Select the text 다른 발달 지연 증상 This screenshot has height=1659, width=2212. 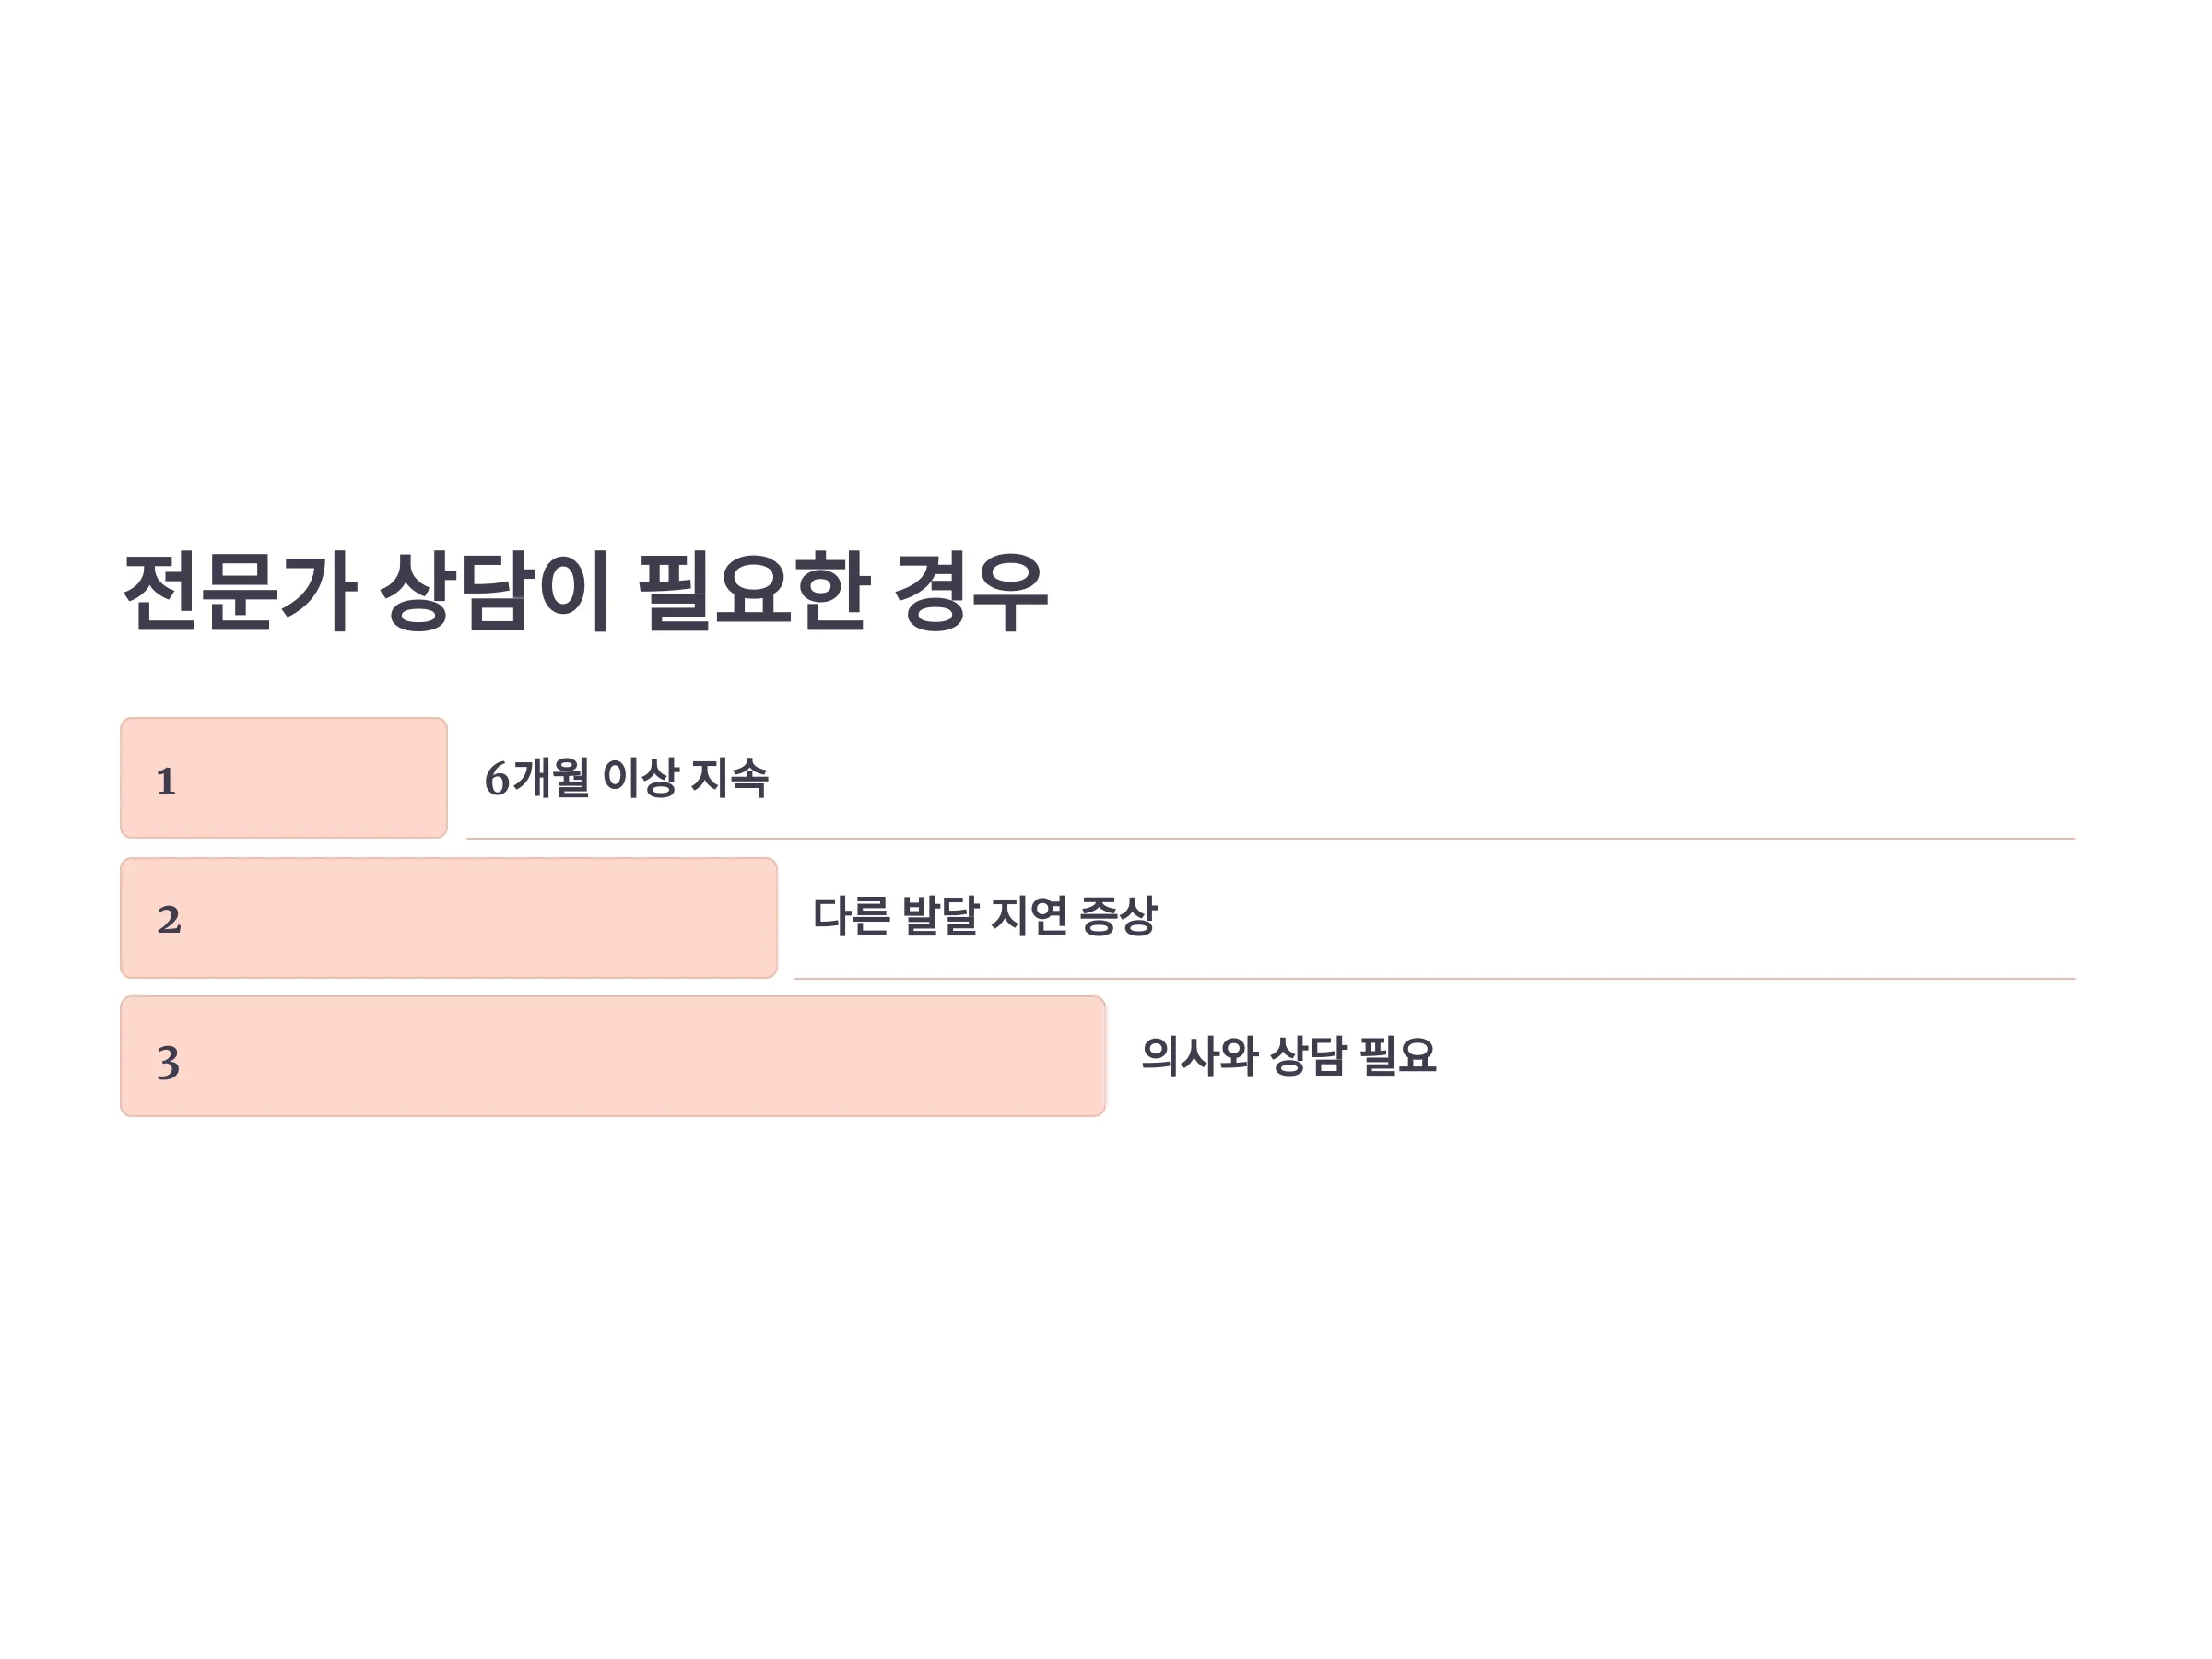pos(985,916)
